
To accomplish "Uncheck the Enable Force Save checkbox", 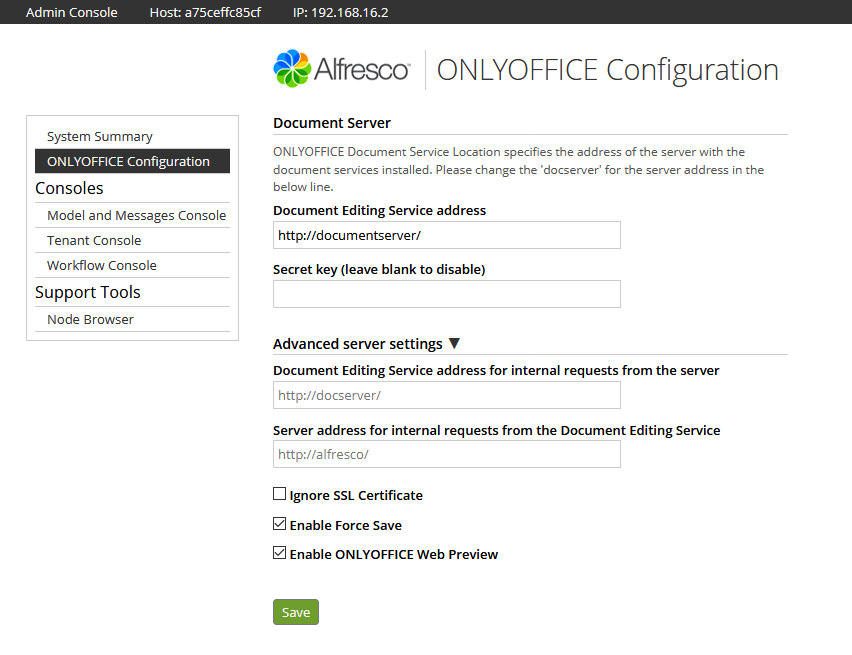I will tap(279, 523).
